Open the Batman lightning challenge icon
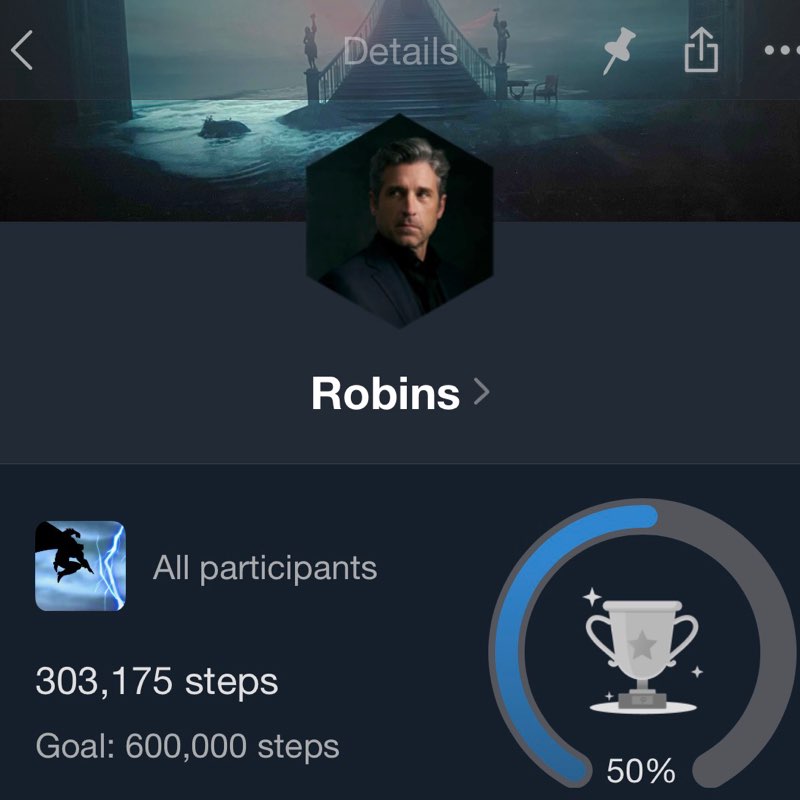This screenshot has width=800, height=800. 80,566
